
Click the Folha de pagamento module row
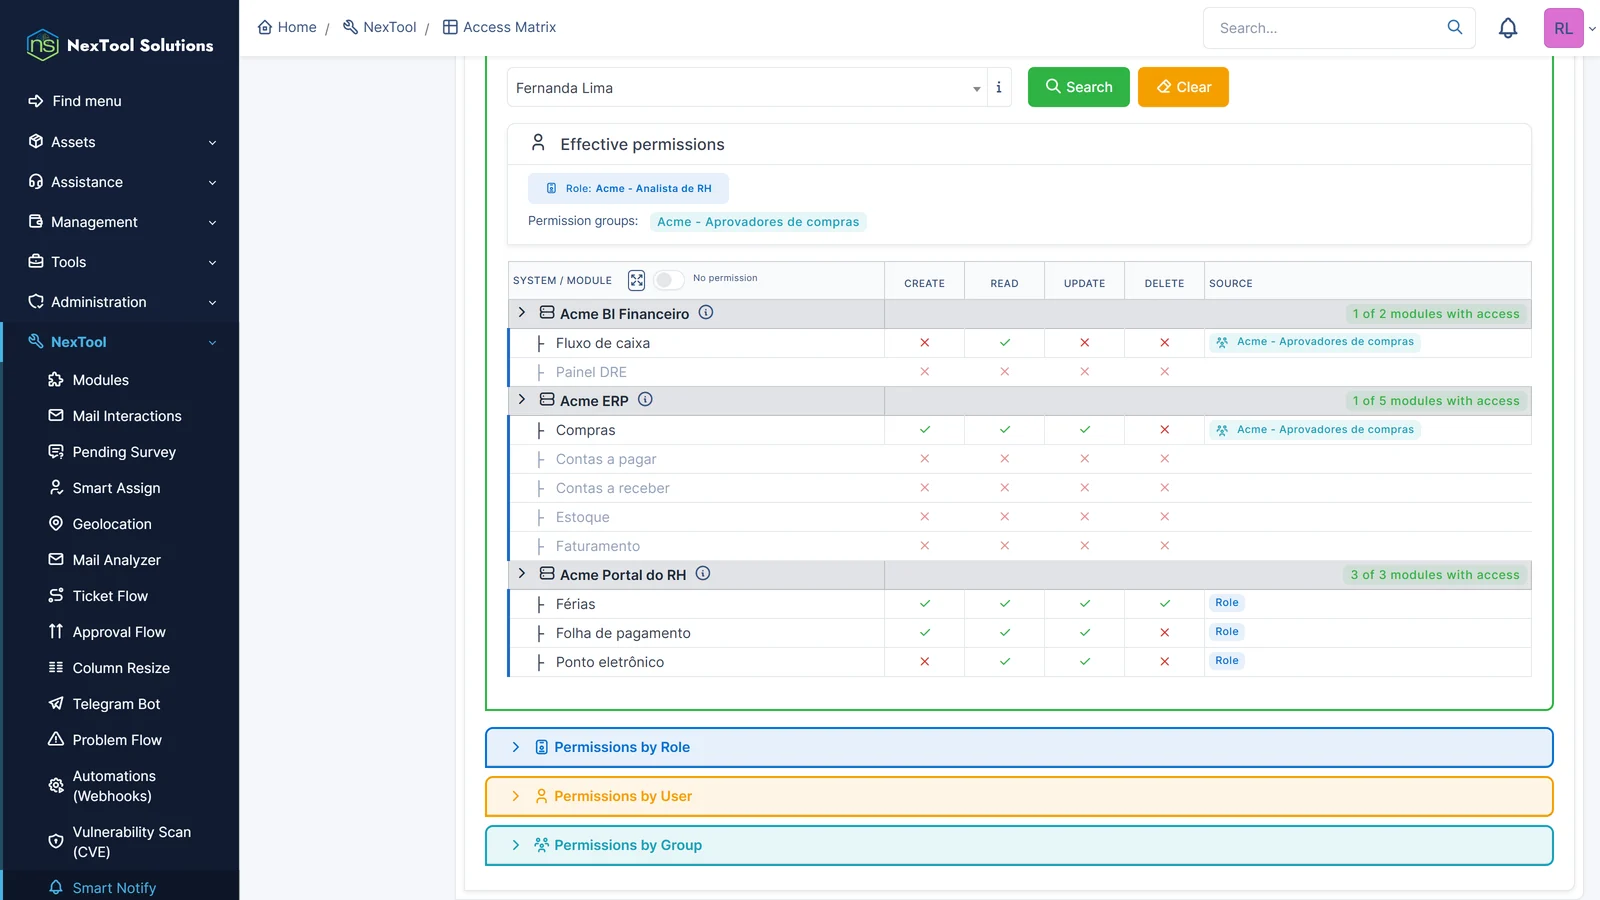point(1020,633)
